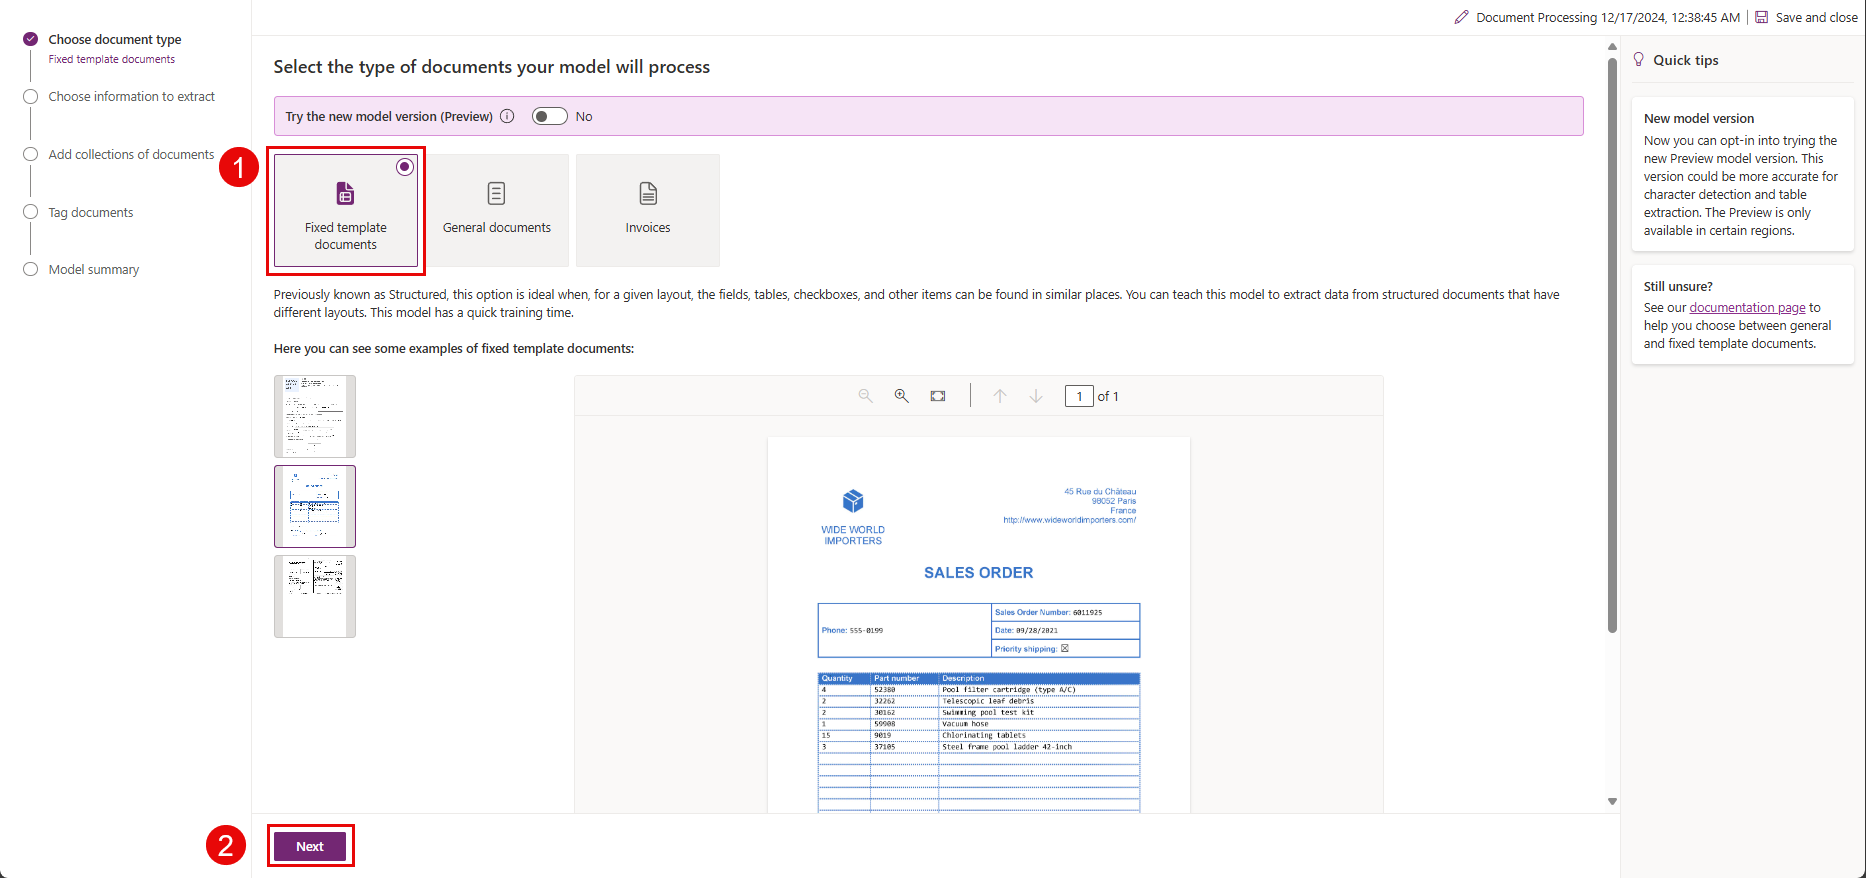Click the step circle beside Tag documents

(x=31, y=212)
